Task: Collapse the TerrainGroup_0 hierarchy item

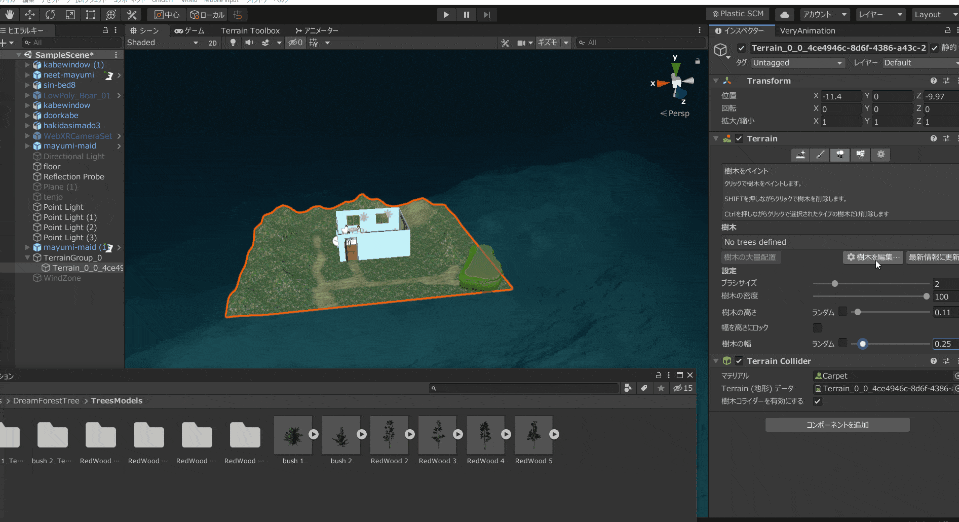Action: point(27,257)
